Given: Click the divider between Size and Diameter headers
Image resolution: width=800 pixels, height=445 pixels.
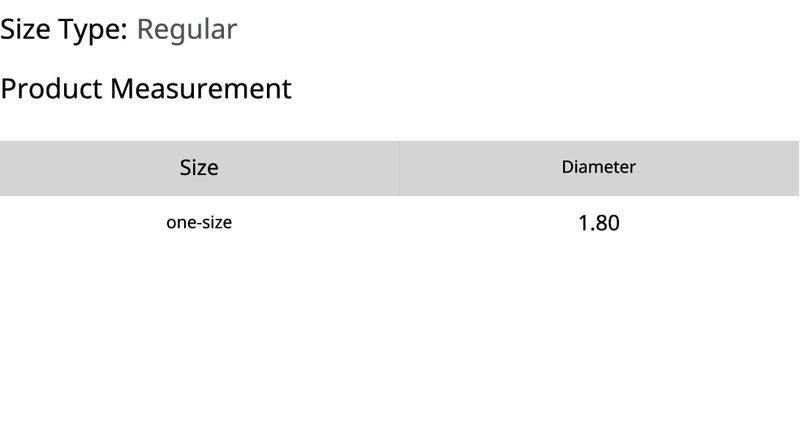Looking at the screenshot, I should 399,168.
